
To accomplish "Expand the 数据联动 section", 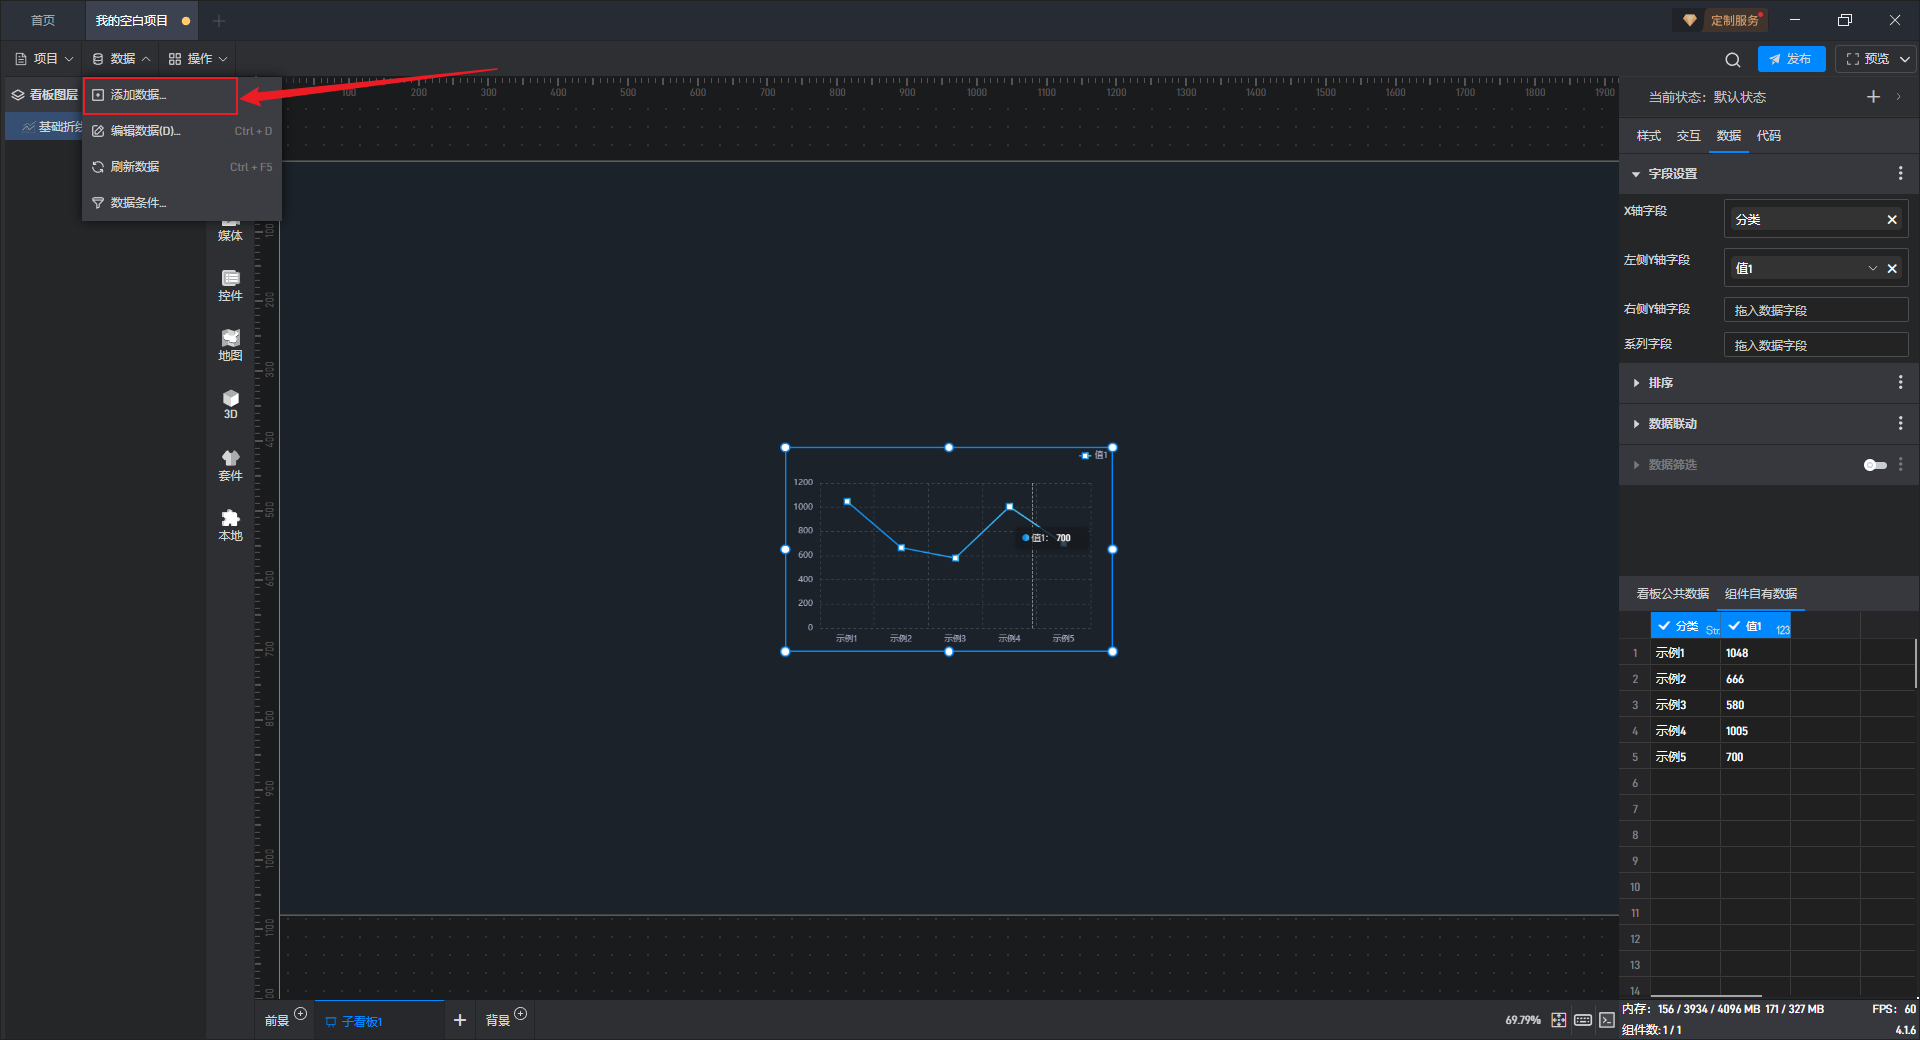I will (x=1636, y=424).
